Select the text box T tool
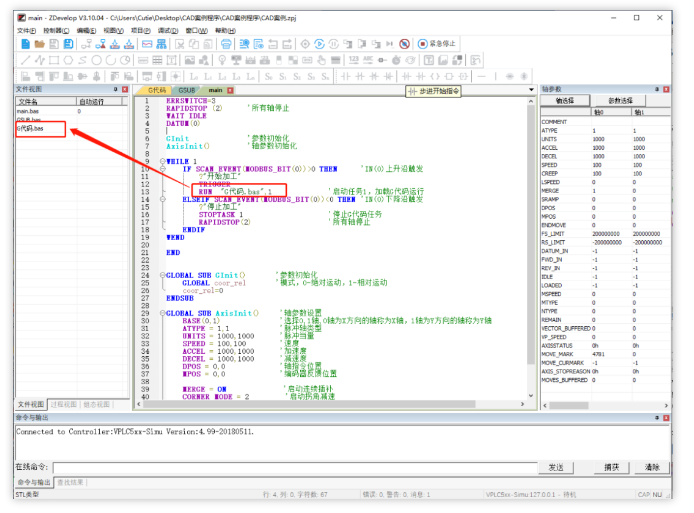This screenshot has height=513, width=694. 171,60
